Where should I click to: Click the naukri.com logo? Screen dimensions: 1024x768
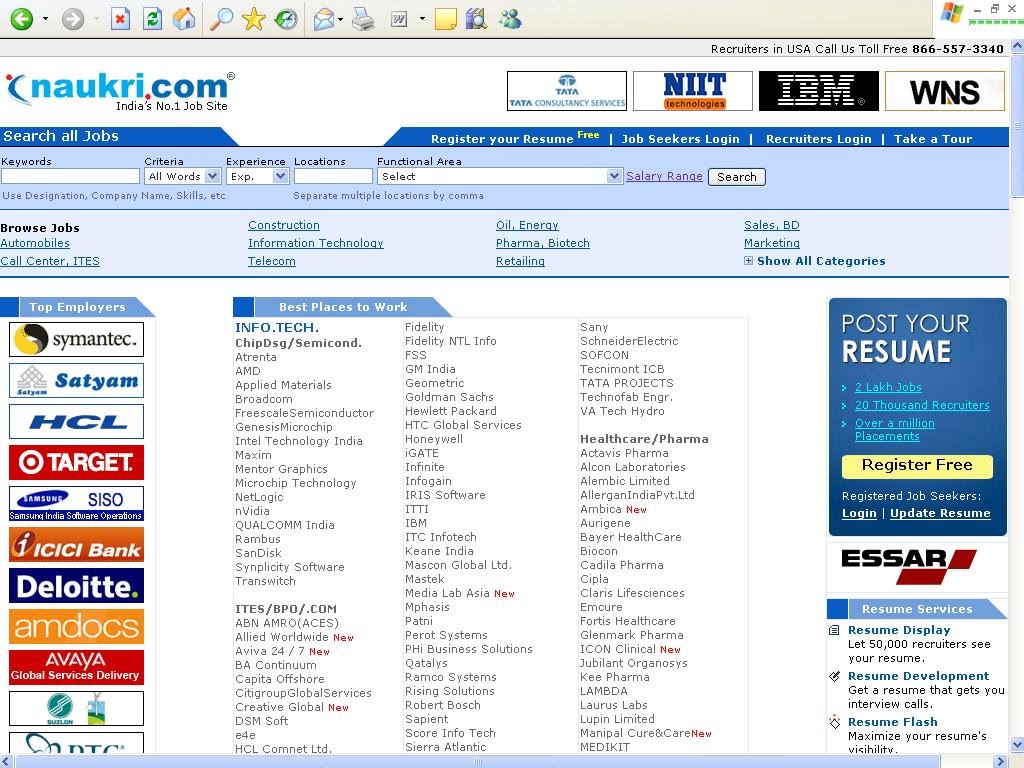120,91
